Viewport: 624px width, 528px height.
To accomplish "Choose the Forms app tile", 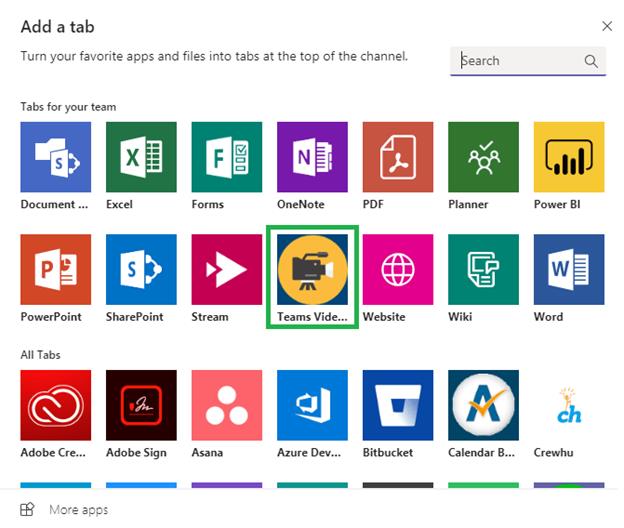I will pyautogui.click(x=227, y=157).
